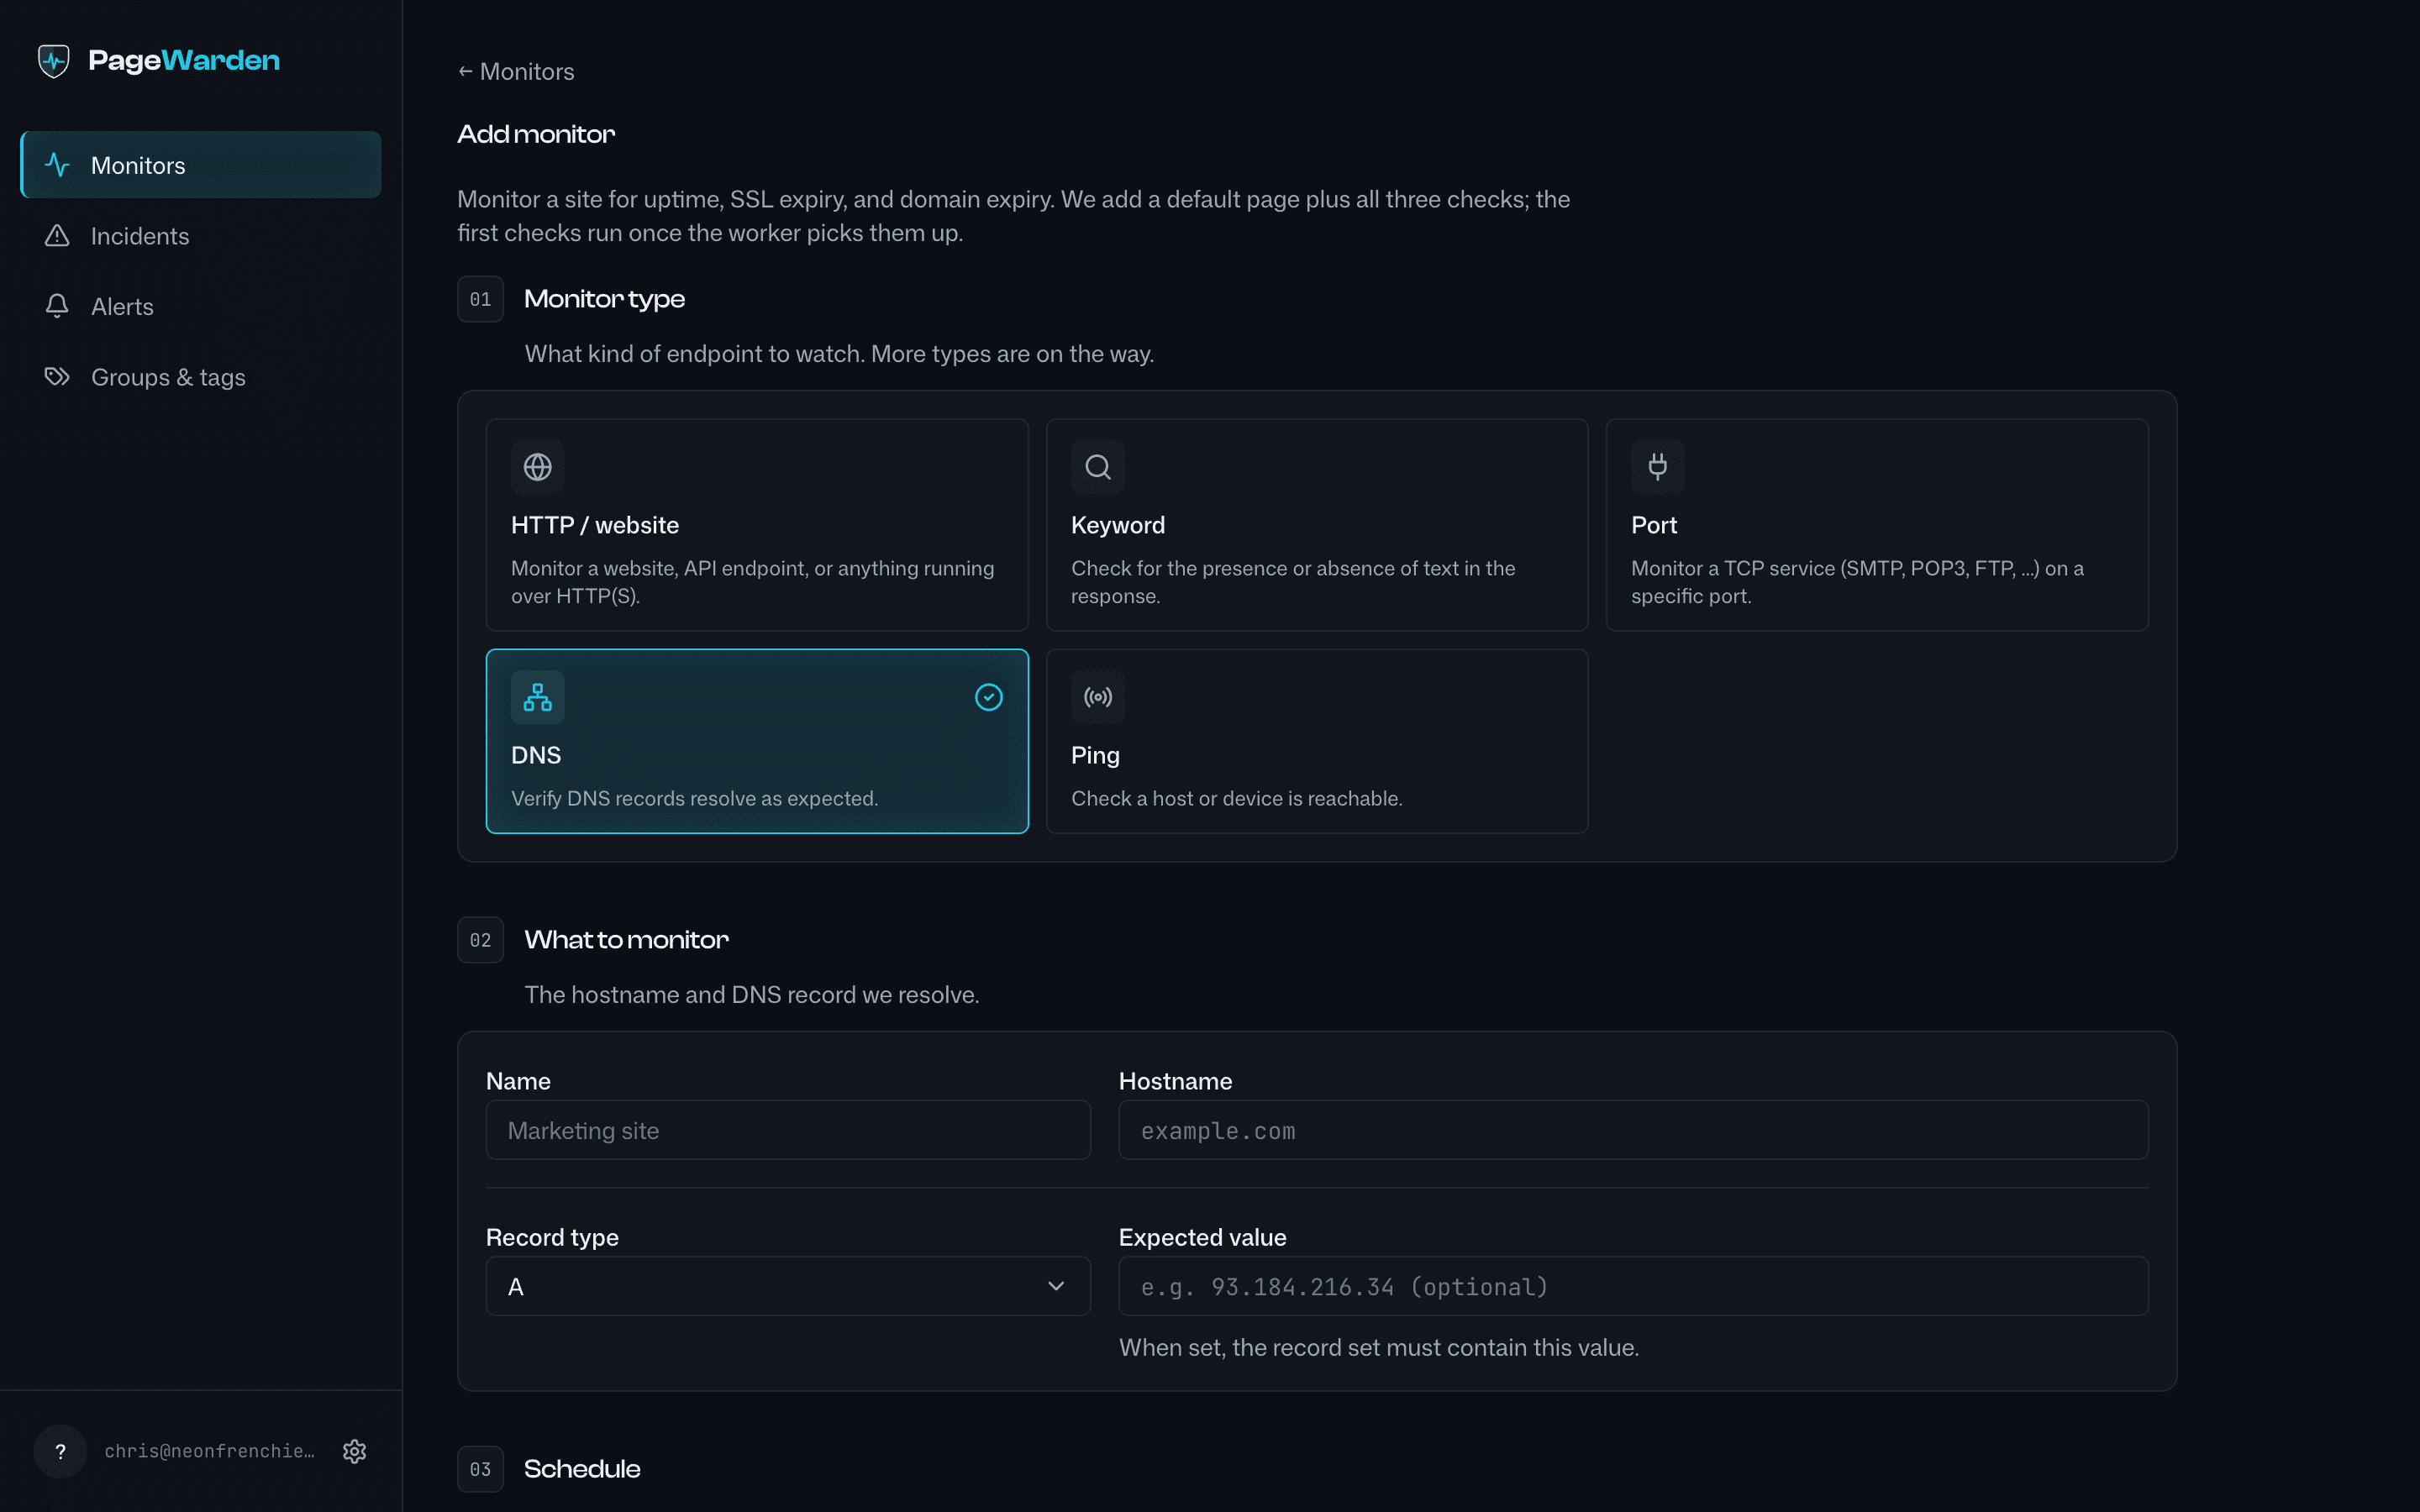Viewport: 2420px width, 1512px height.
Task: Open Incidents in the sidebar
Action: [x=201, y=236]
